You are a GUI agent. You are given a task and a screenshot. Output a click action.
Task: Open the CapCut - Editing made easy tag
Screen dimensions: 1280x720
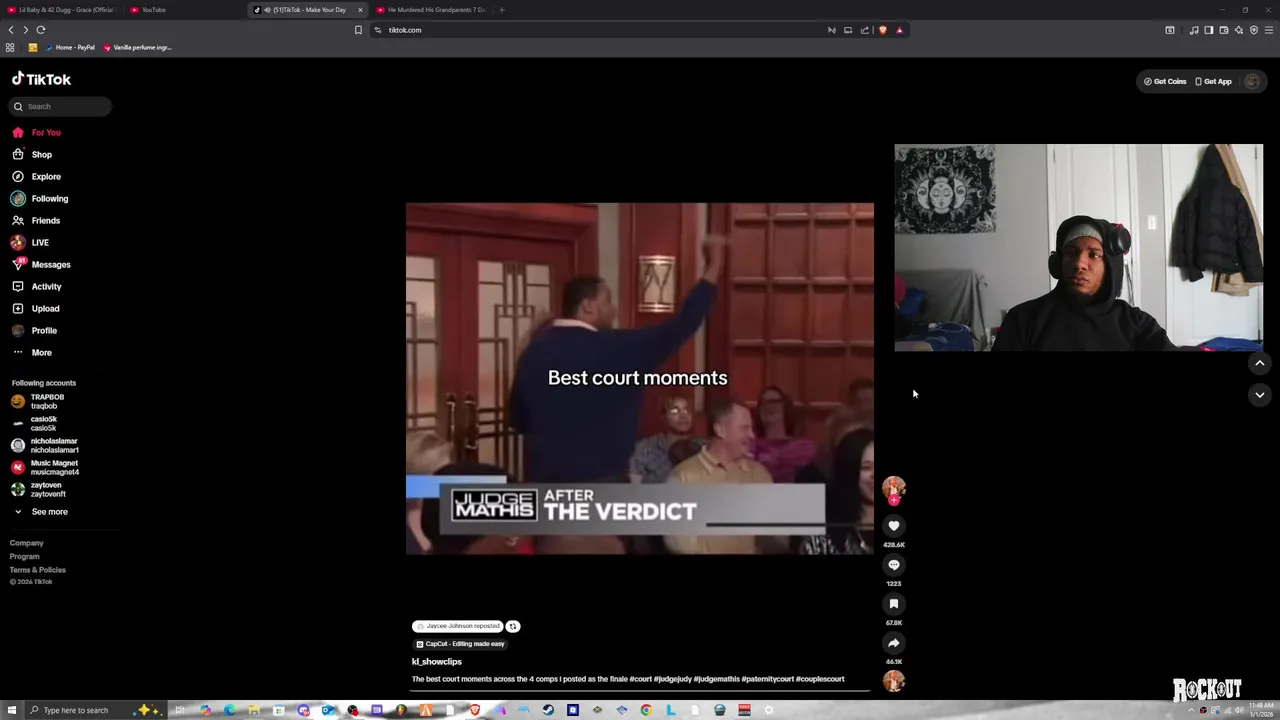[460, 644]
